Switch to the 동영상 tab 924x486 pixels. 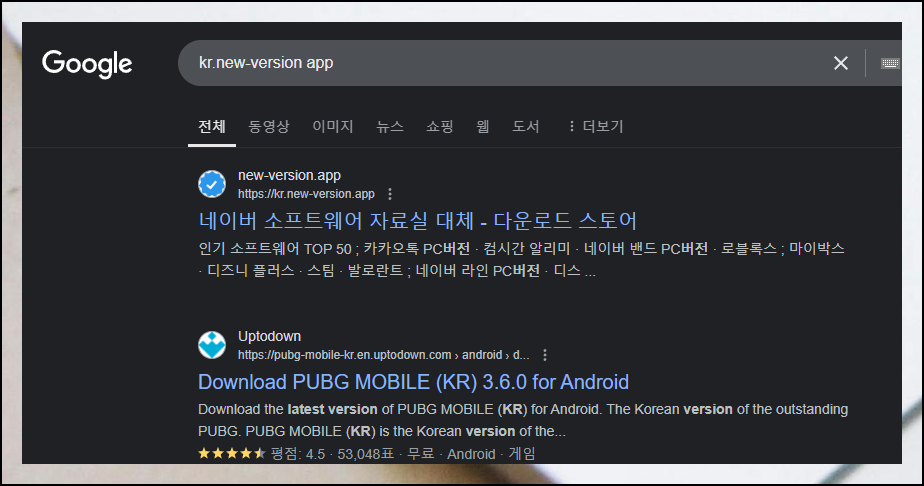269,126
